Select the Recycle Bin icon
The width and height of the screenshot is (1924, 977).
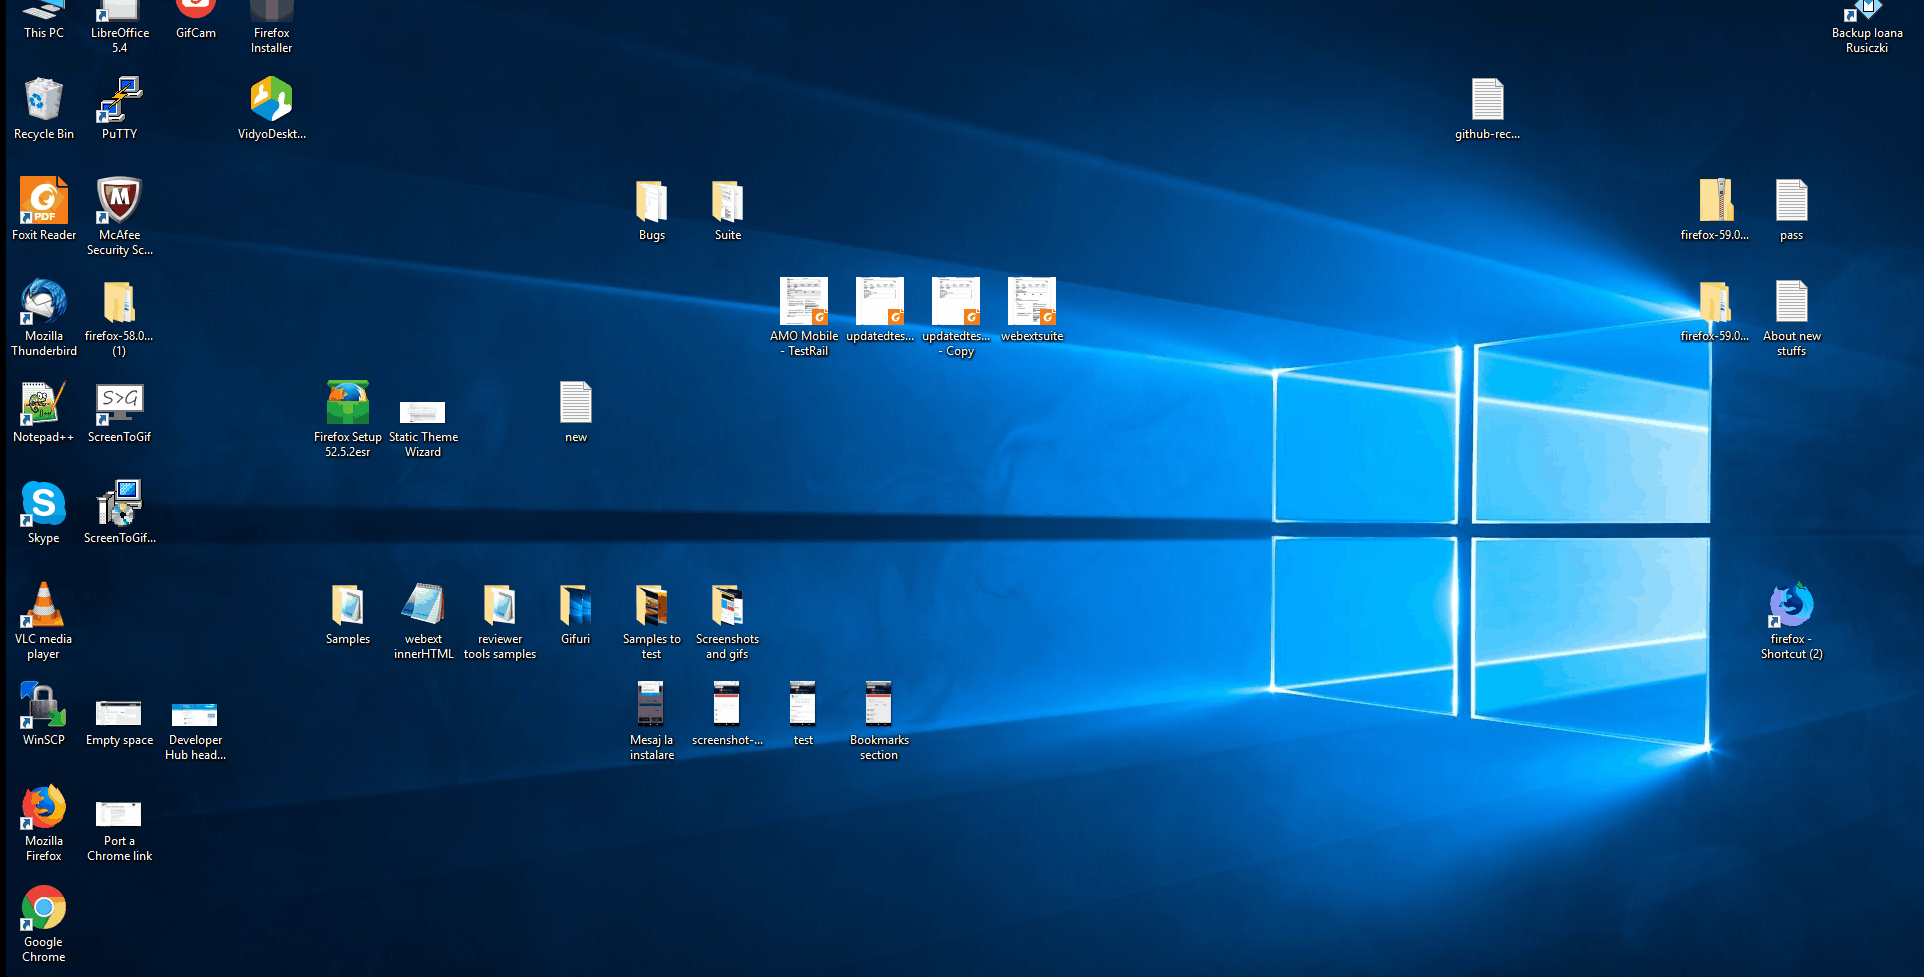click(44, 109)
